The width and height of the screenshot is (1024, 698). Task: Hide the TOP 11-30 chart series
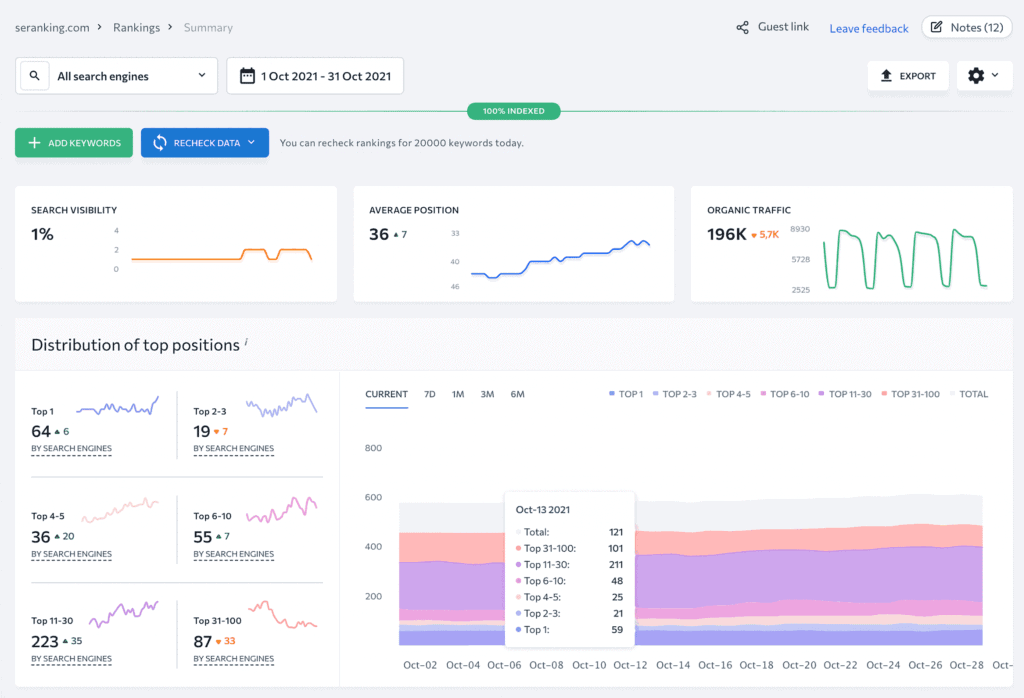click(844, 394)
